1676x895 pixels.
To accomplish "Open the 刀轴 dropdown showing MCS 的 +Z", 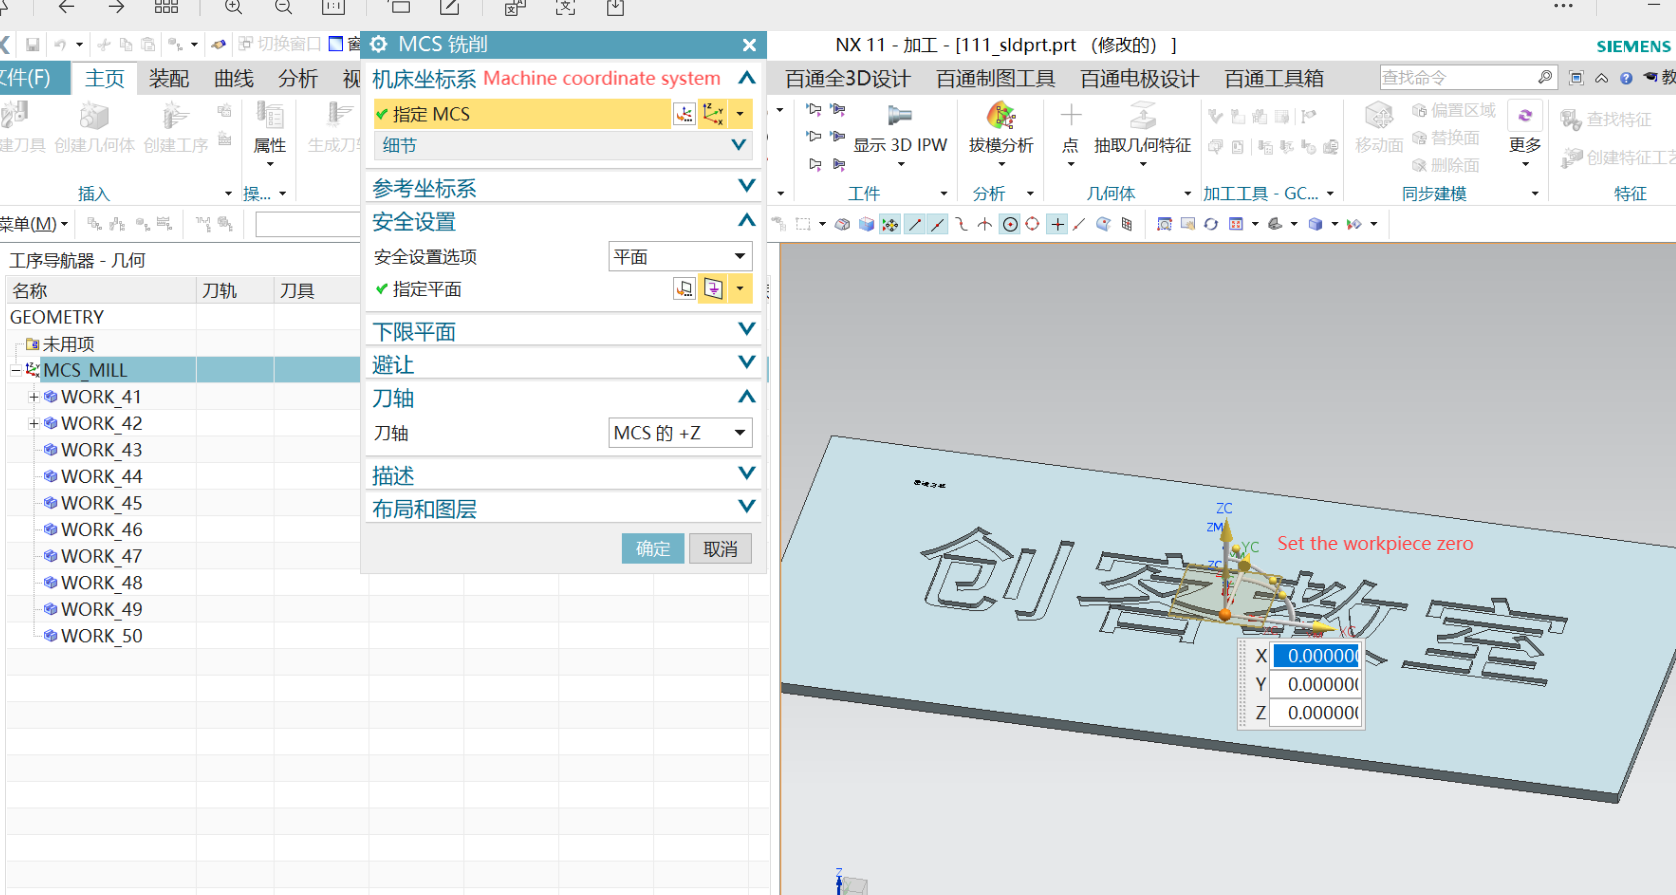I will click(x=680, y=433).
